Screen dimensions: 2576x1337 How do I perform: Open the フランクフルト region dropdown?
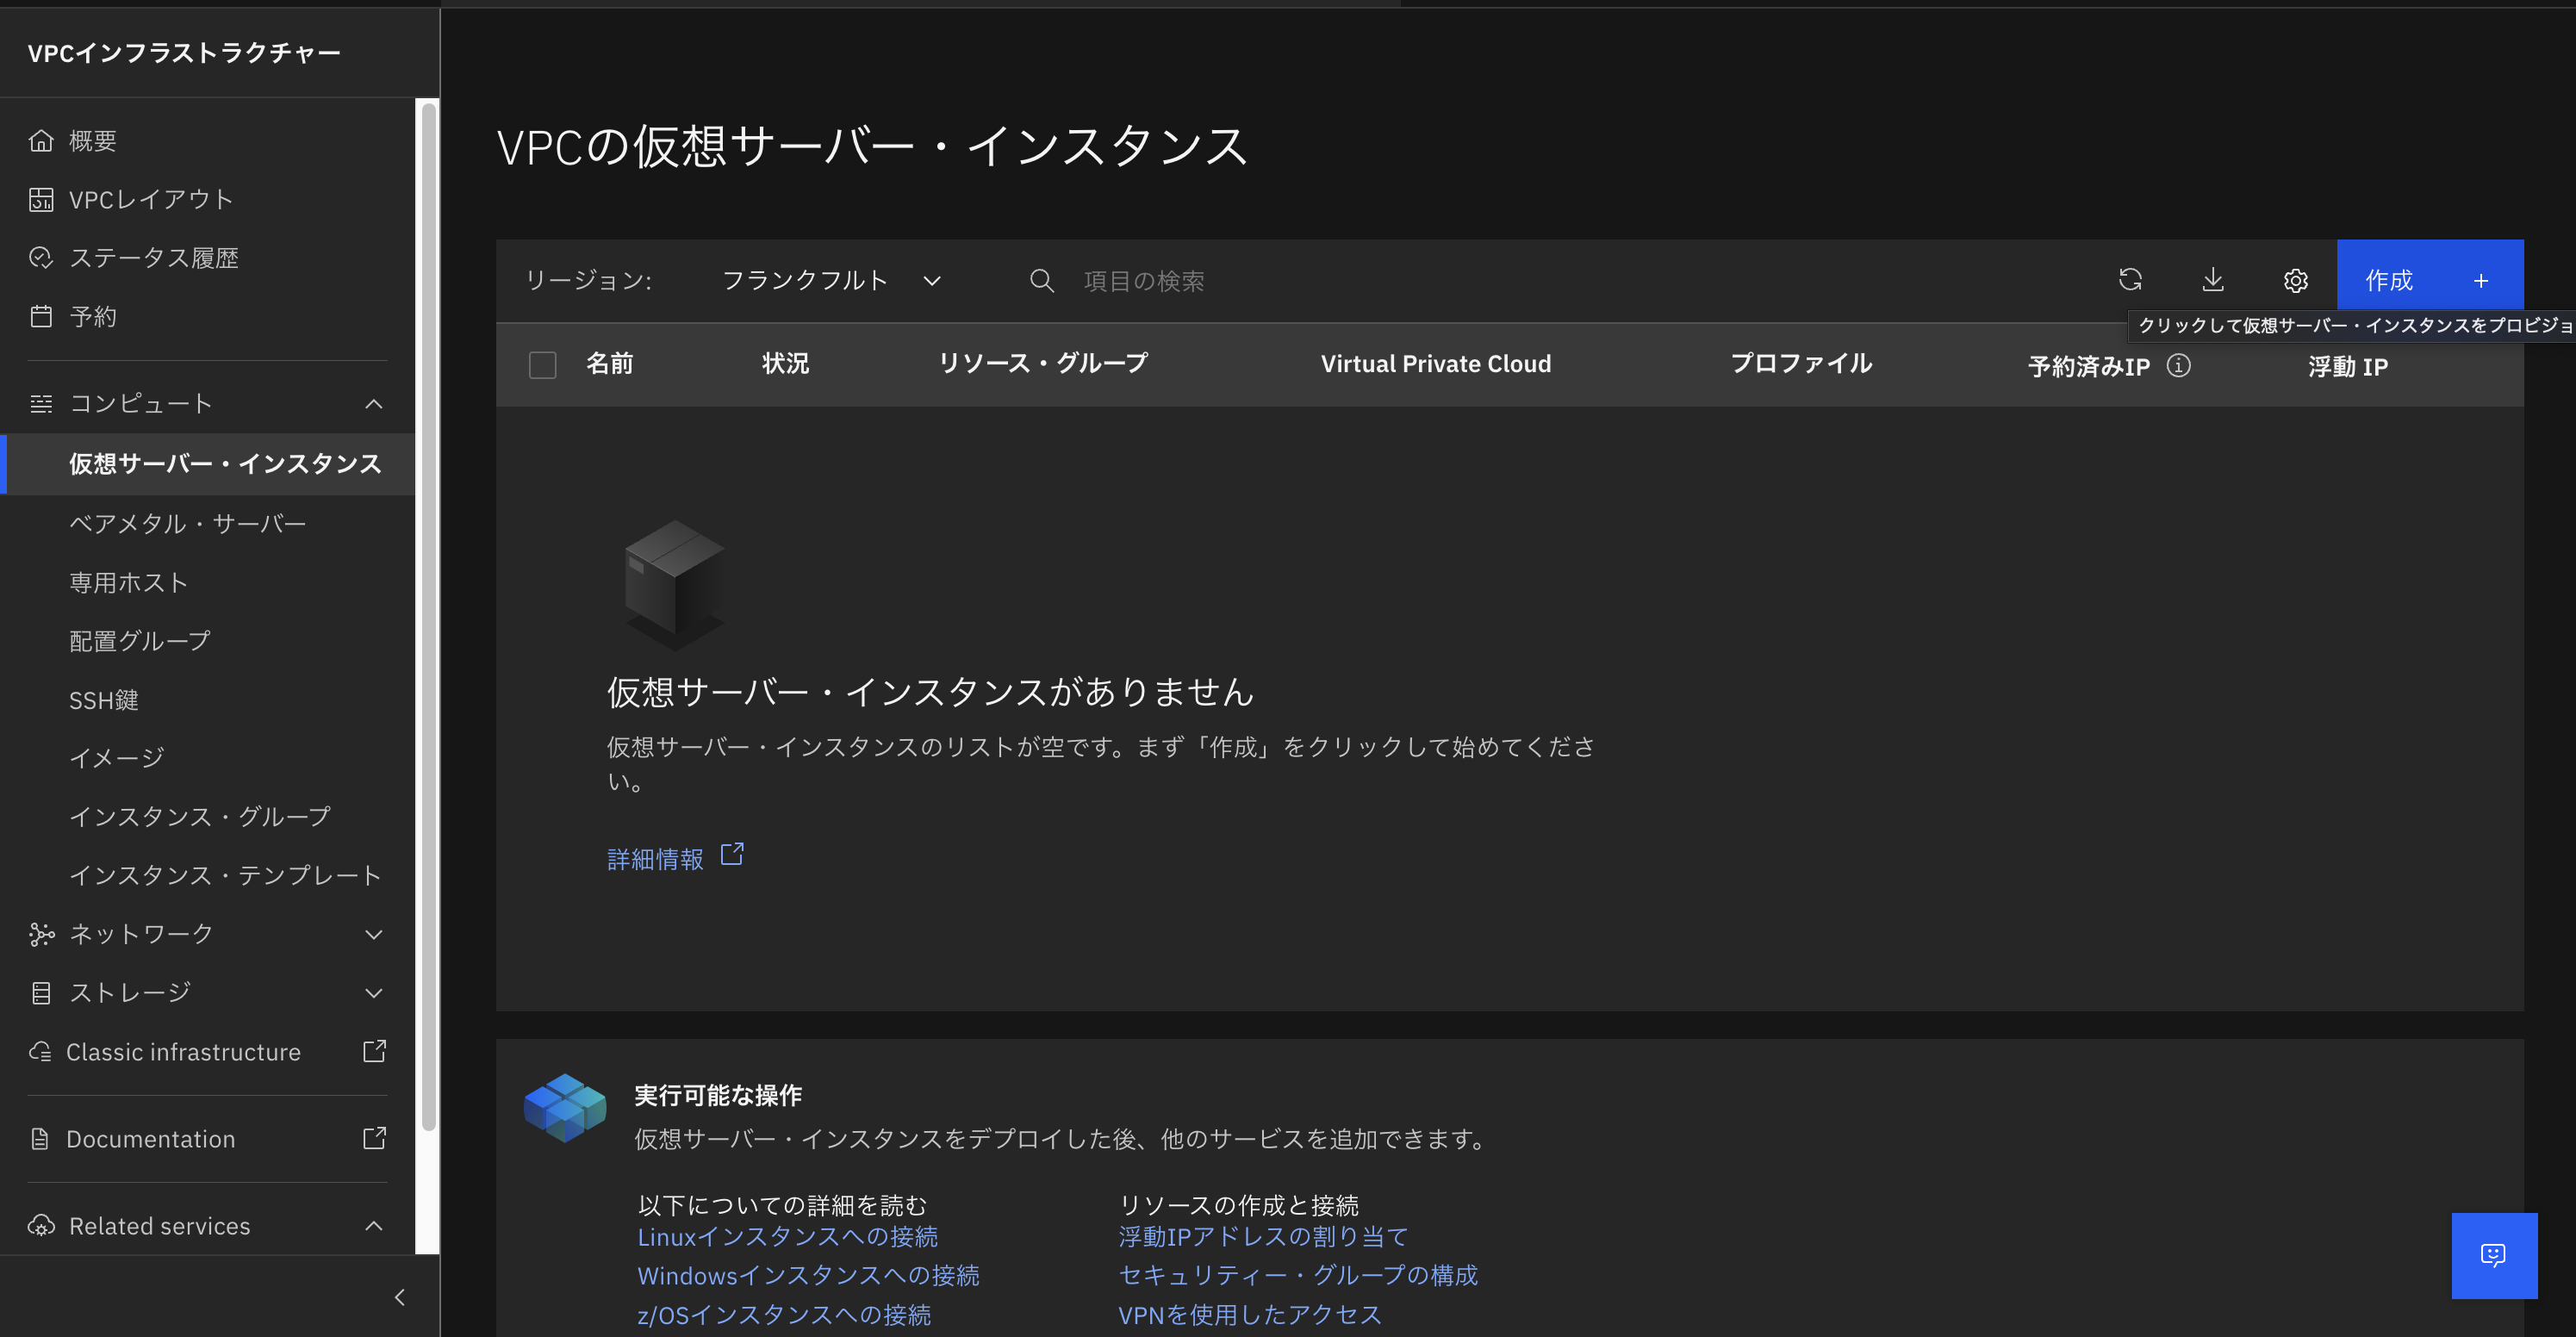(x=830, y=280)
